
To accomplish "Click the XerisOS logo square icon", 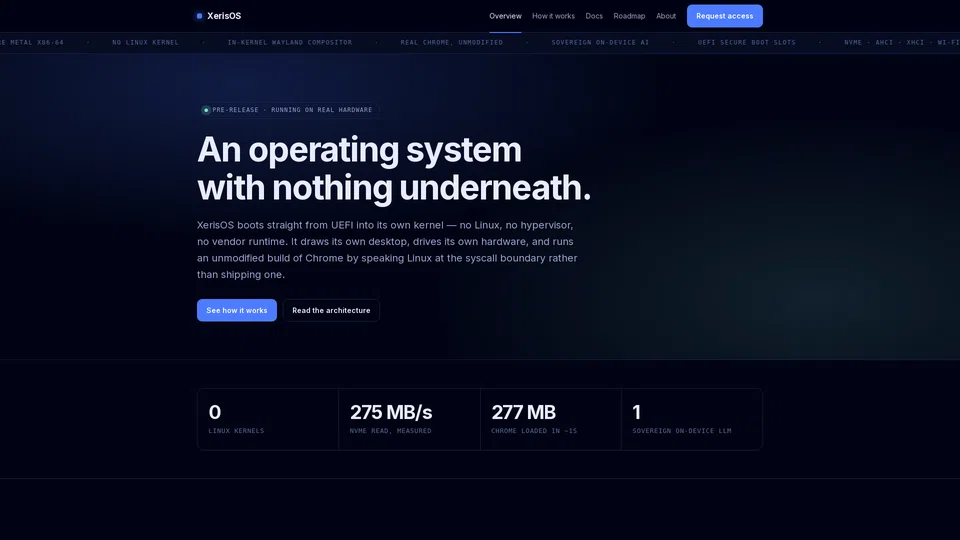I will coord(200,16).
